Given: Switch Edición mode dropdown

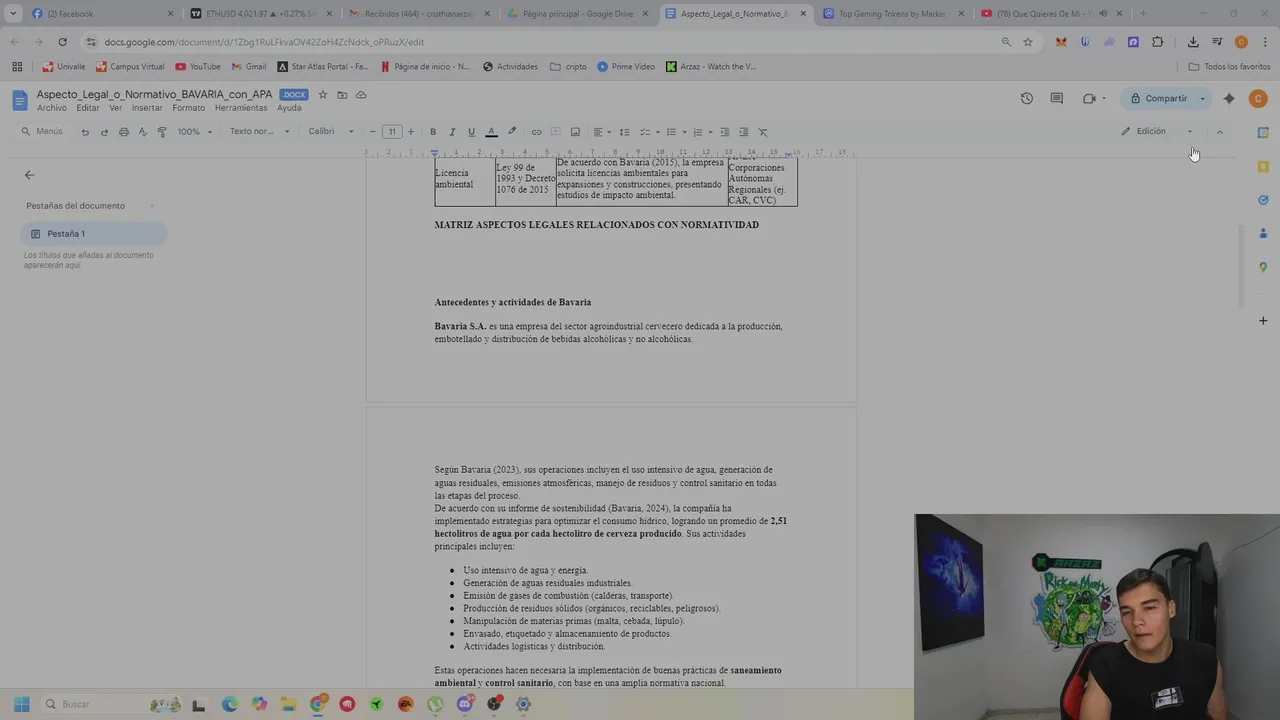Looking at the screenshot, I should coord(1157,131).
